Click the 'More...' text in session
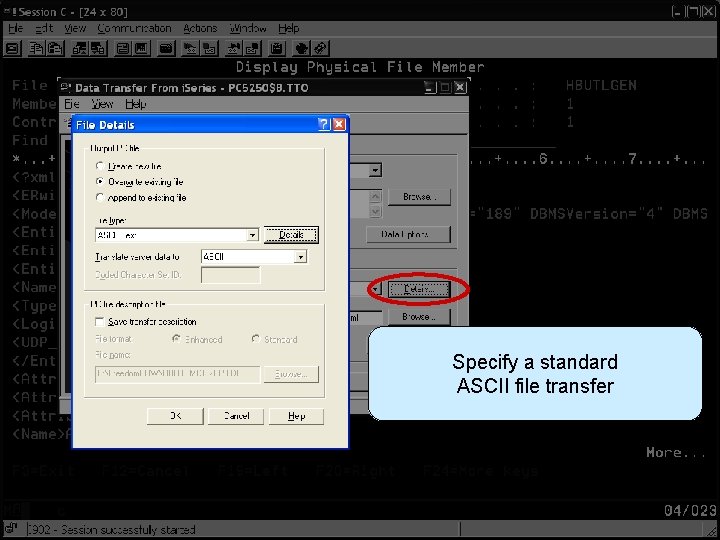This screenshot has width=720, height=540. coord(675,453)
